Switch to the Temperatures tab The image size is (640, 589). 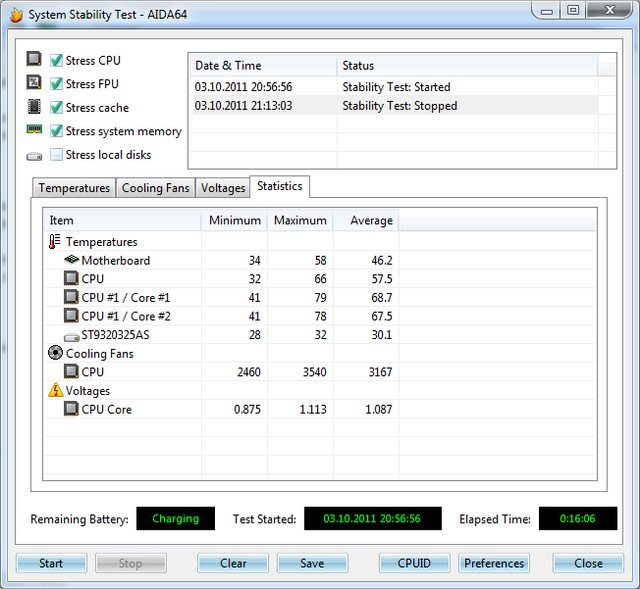click(74, 188)
